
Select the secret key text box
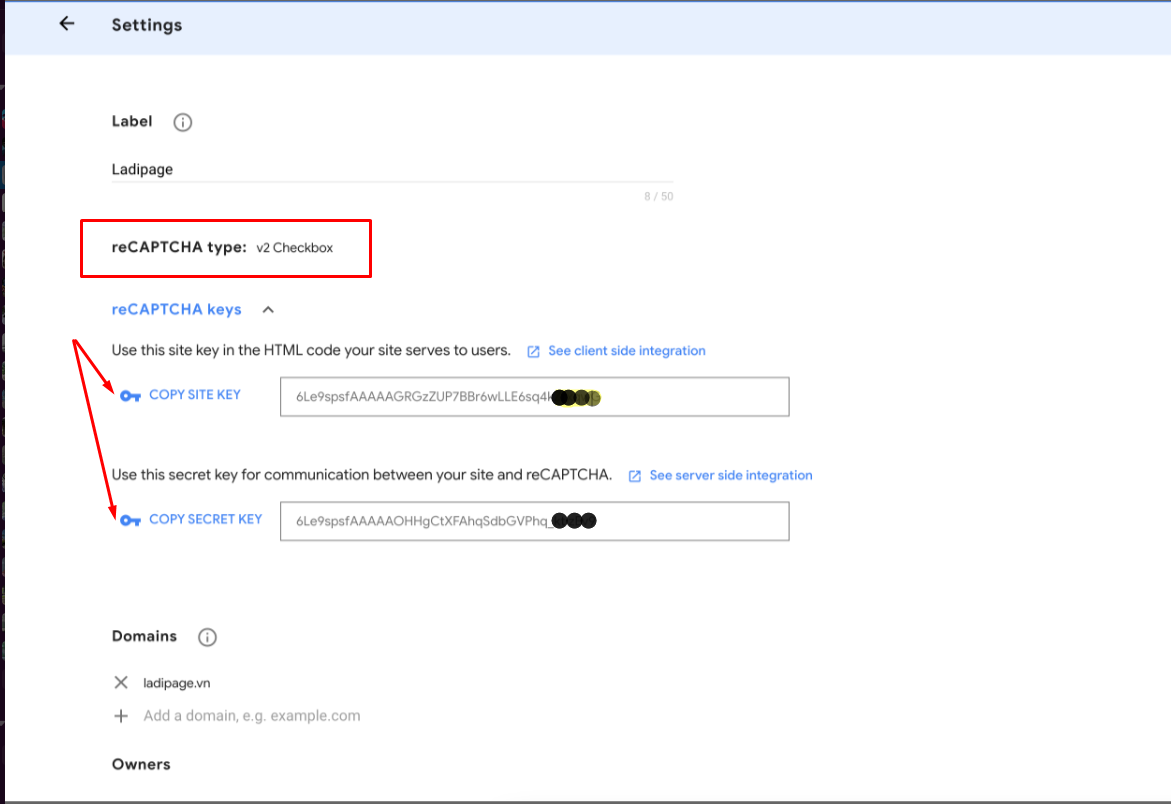[x=534, y=521]
